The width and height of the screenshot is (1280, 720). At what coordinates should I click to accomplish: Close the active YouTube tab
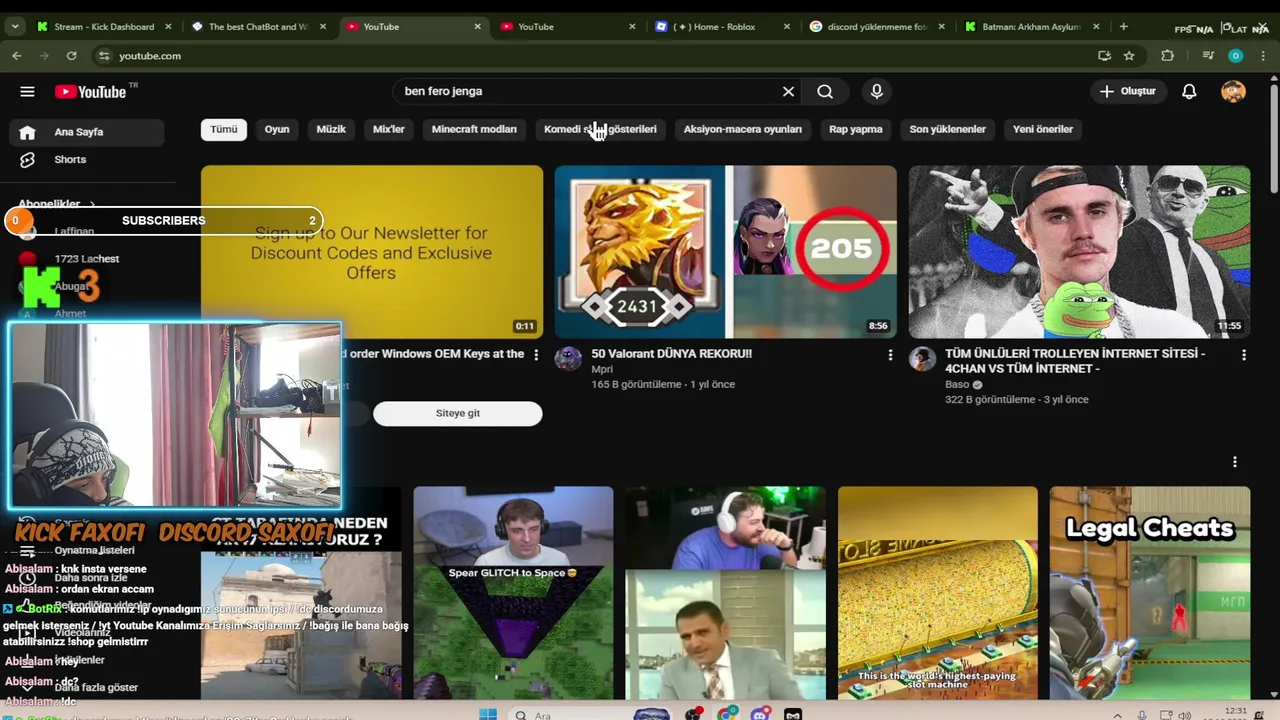click(x=477, y=27)
